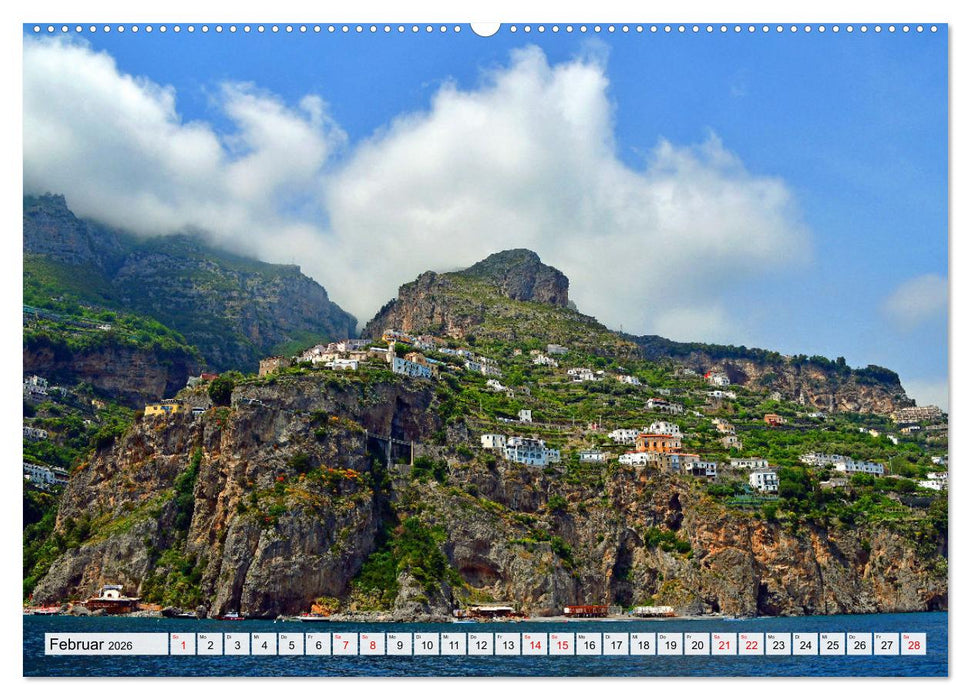Click the calendar hanging hole at top
The image size is (971, 700).
pos(485,27)
